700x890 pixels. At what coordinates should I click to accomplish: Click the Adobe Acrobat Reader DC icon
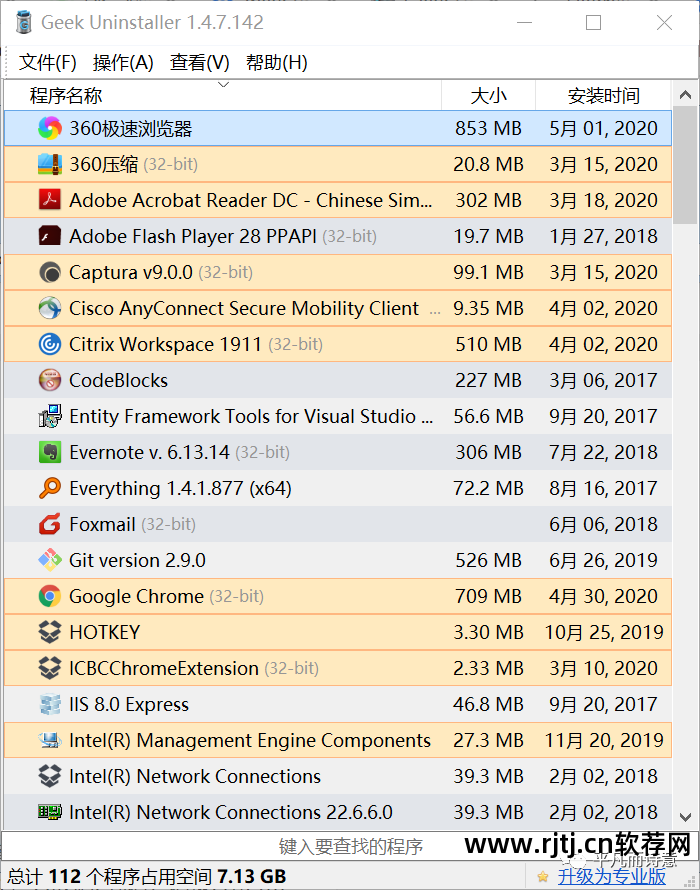pos(50,200)
